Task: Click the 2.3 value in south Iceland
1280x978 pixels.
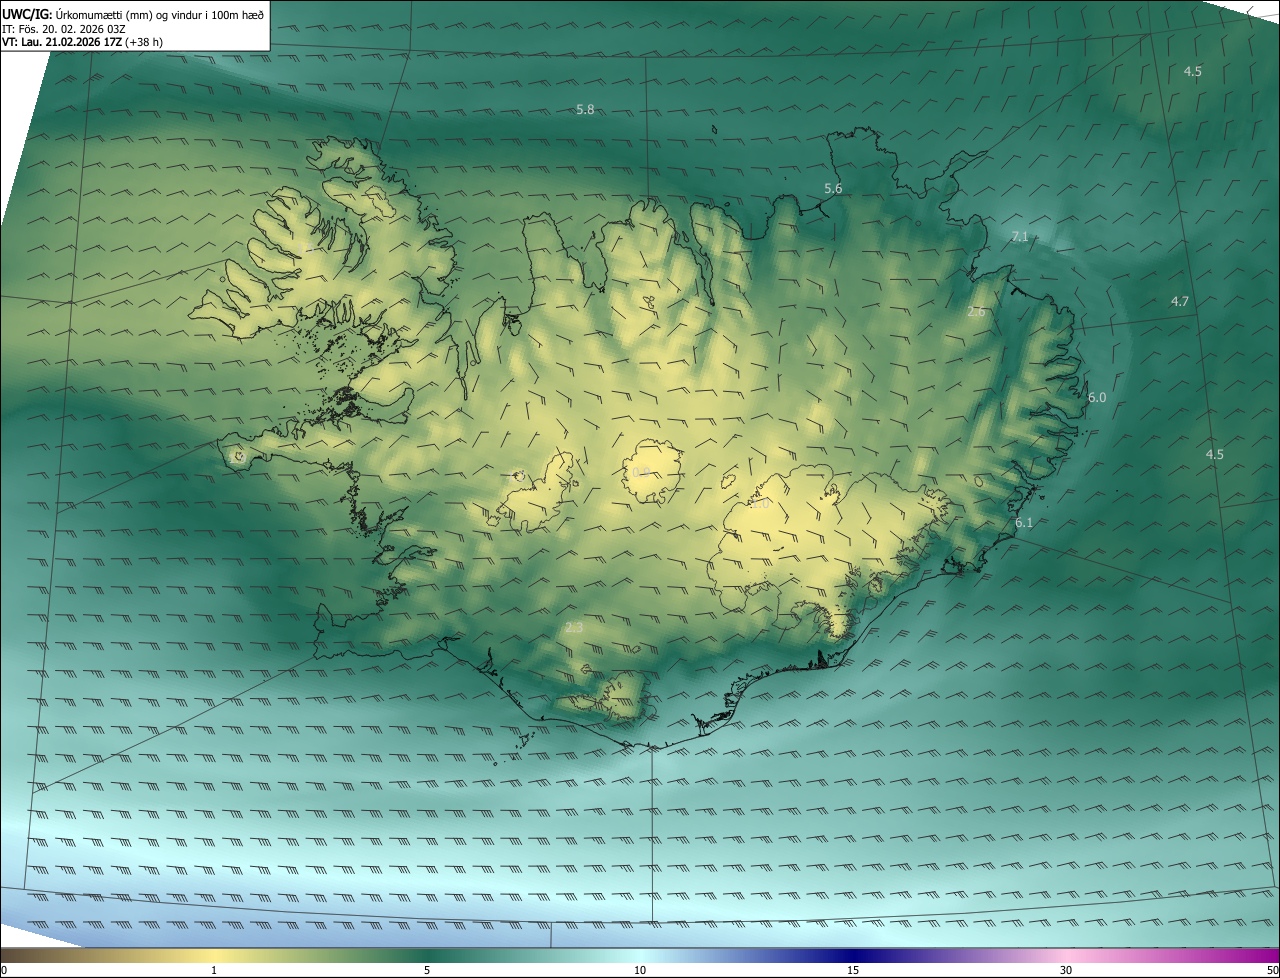Action: (x=574, y=627)
